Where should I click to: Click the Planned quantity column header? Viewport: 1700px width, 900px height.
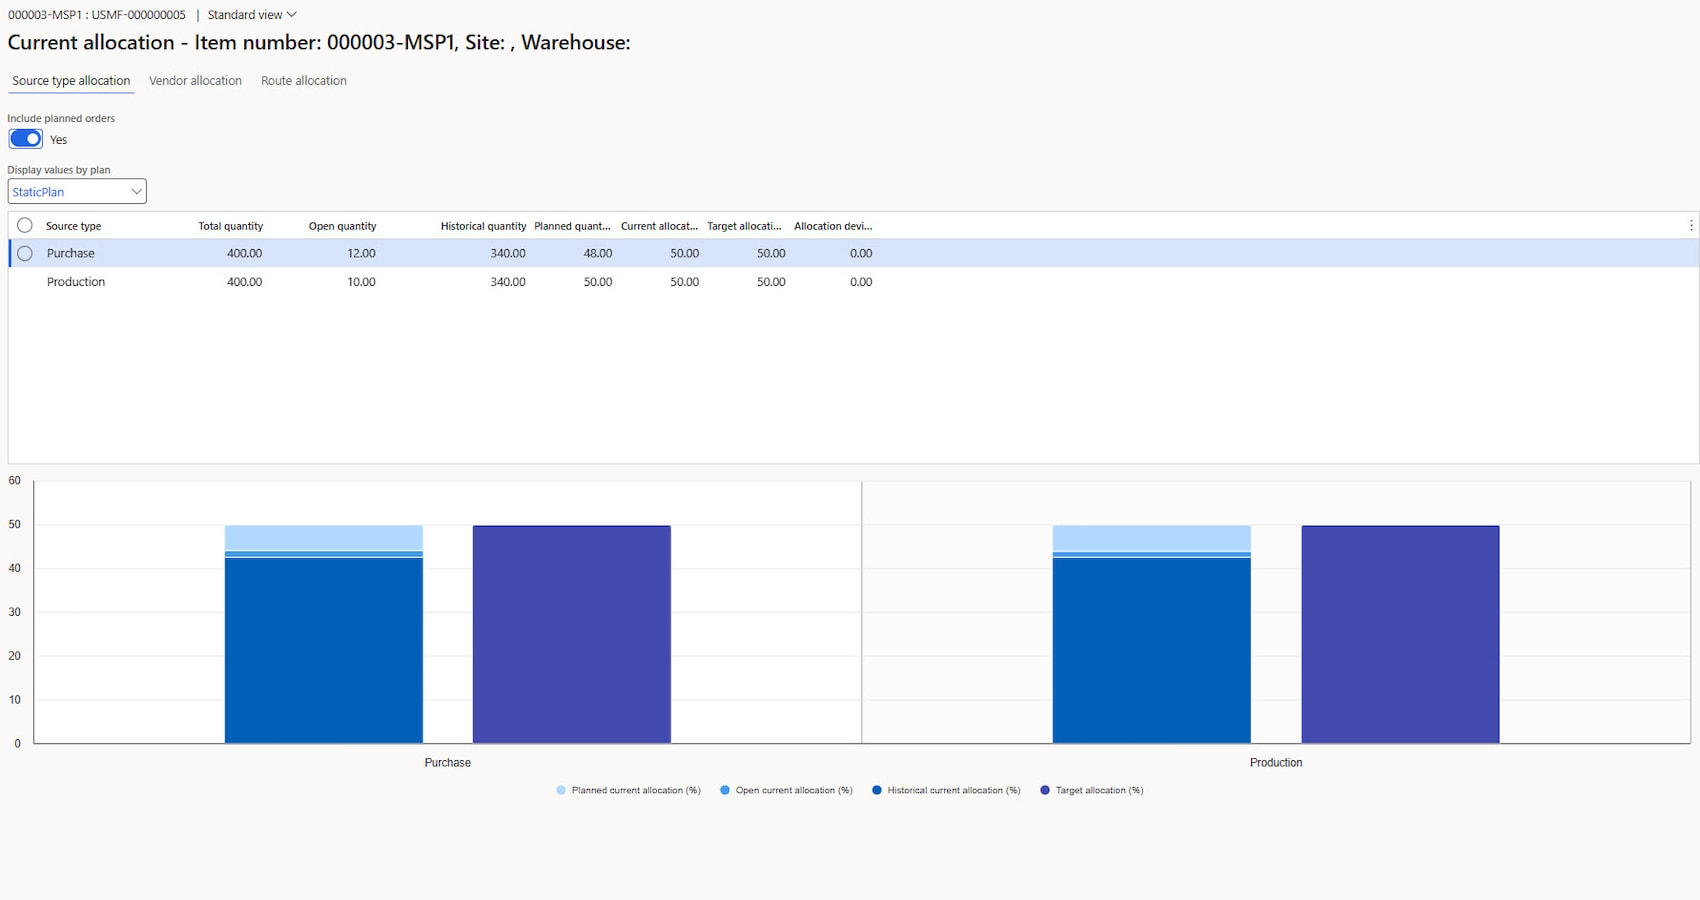point(572,226)
